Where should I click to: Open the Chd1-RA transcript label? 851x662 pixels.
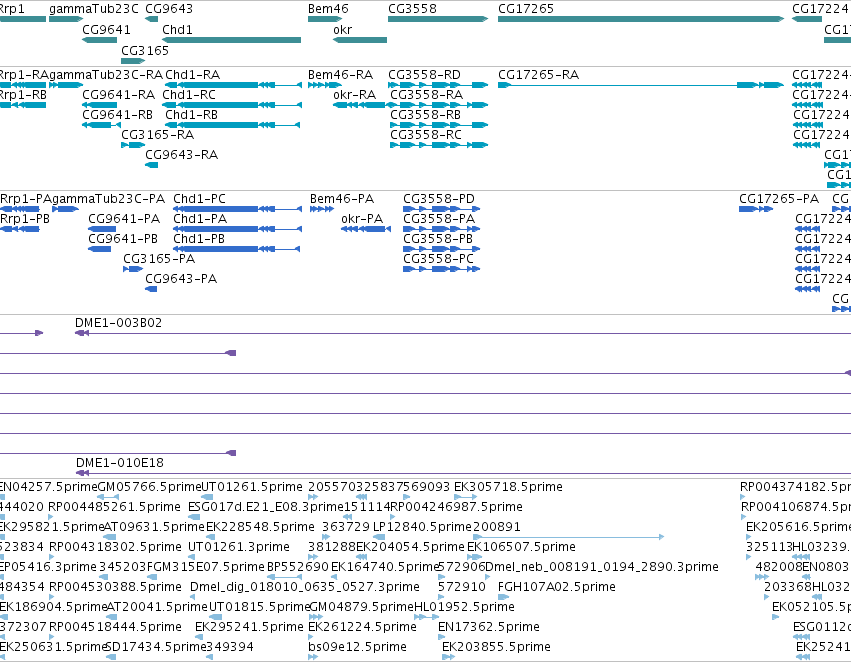tap(193, 75)
